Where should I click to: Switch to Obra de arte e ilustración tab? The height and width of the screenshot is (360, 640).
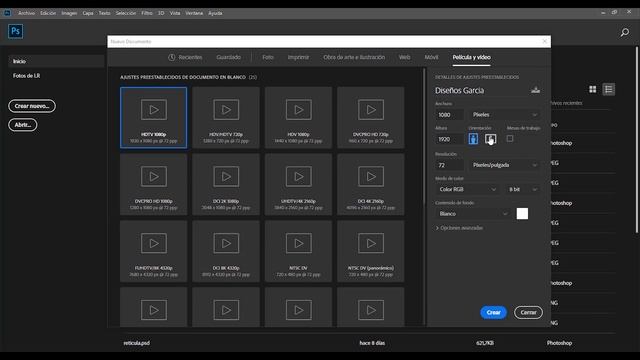click(x=354, y=57)
